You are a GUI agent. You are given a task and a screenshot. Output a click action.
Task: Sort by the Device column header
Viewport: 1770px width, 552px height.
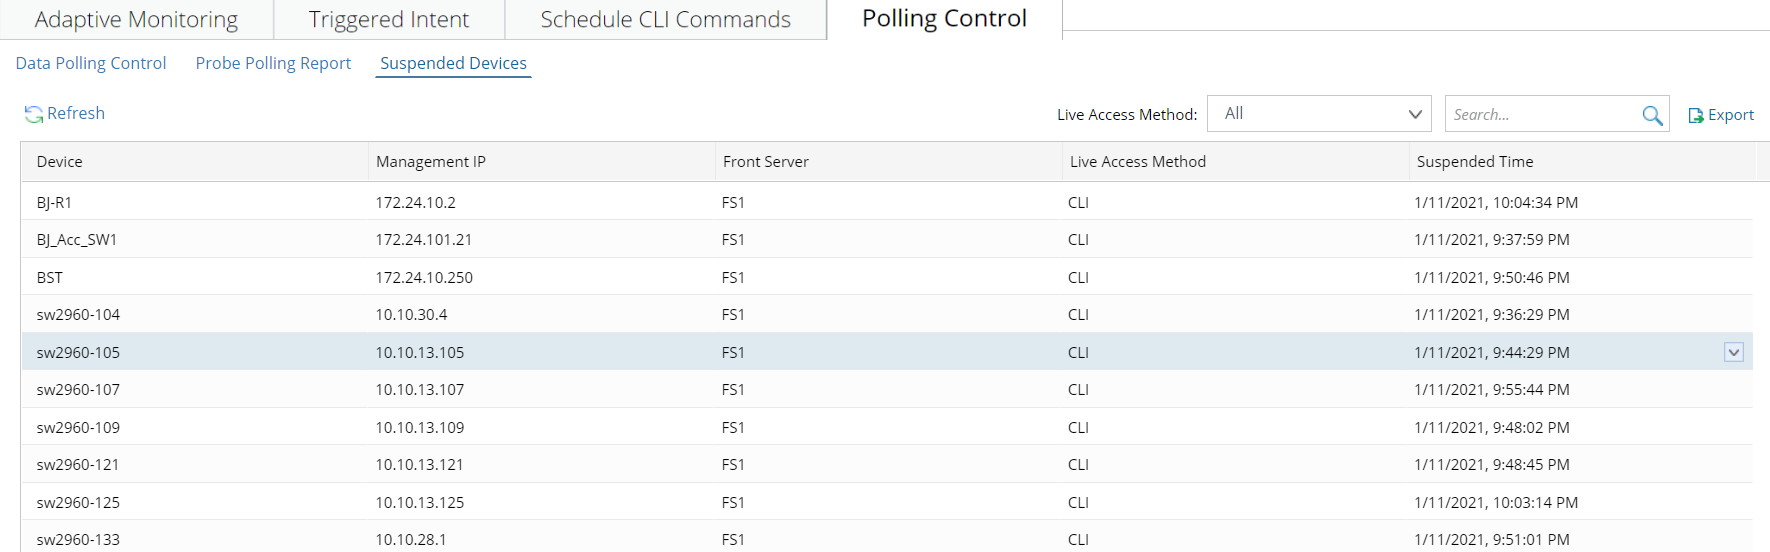click(60, 162)
